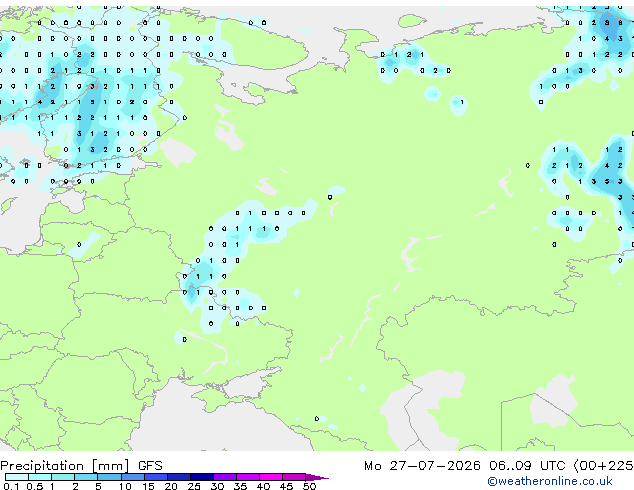This screenshot has height=490, width=634.
Task: Pick the 15–20 mm legend color swatch
Action: [155, 477]
